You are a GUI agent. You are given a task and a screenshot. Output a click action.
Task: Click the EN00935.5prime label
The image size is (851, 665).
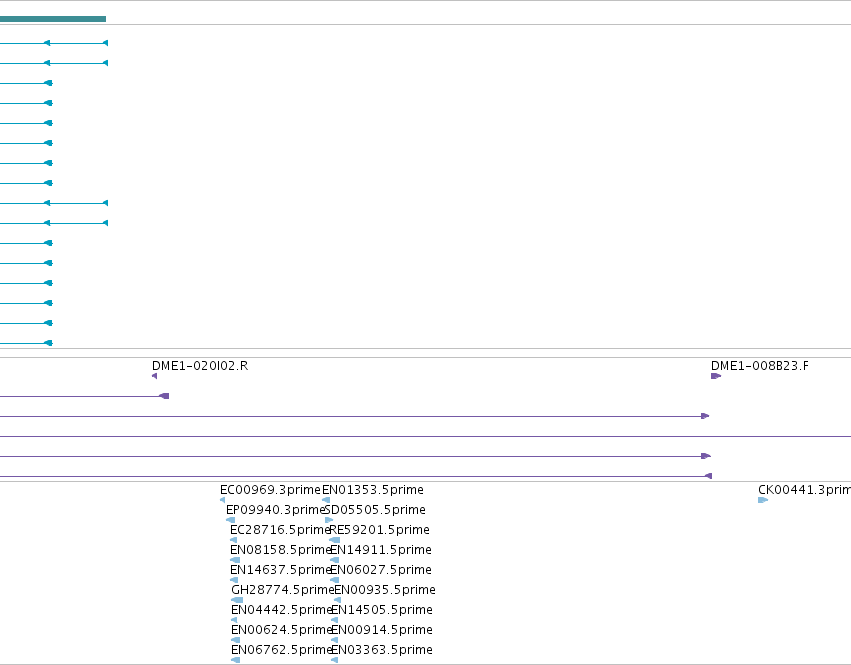click(x=385, y=590)
